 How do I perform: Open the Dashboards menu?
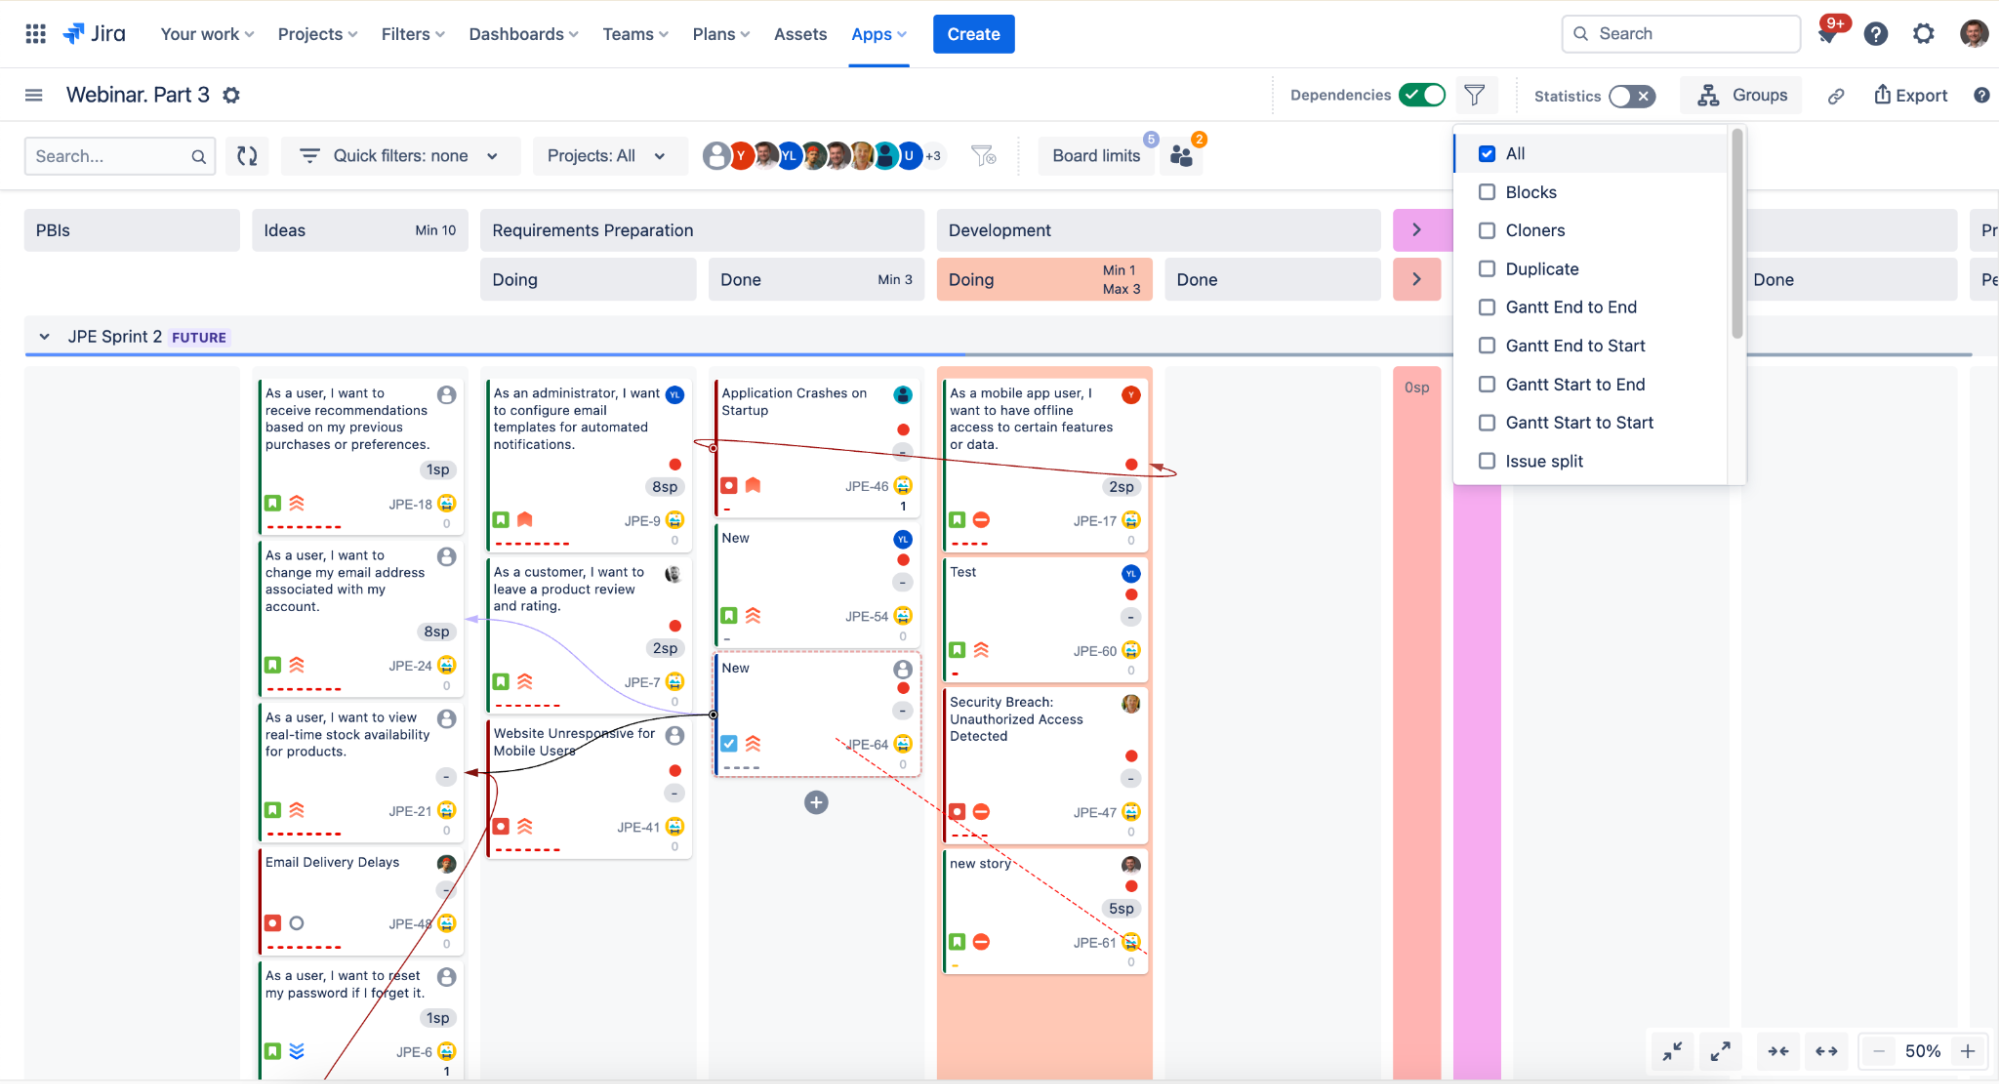[523, 34]
